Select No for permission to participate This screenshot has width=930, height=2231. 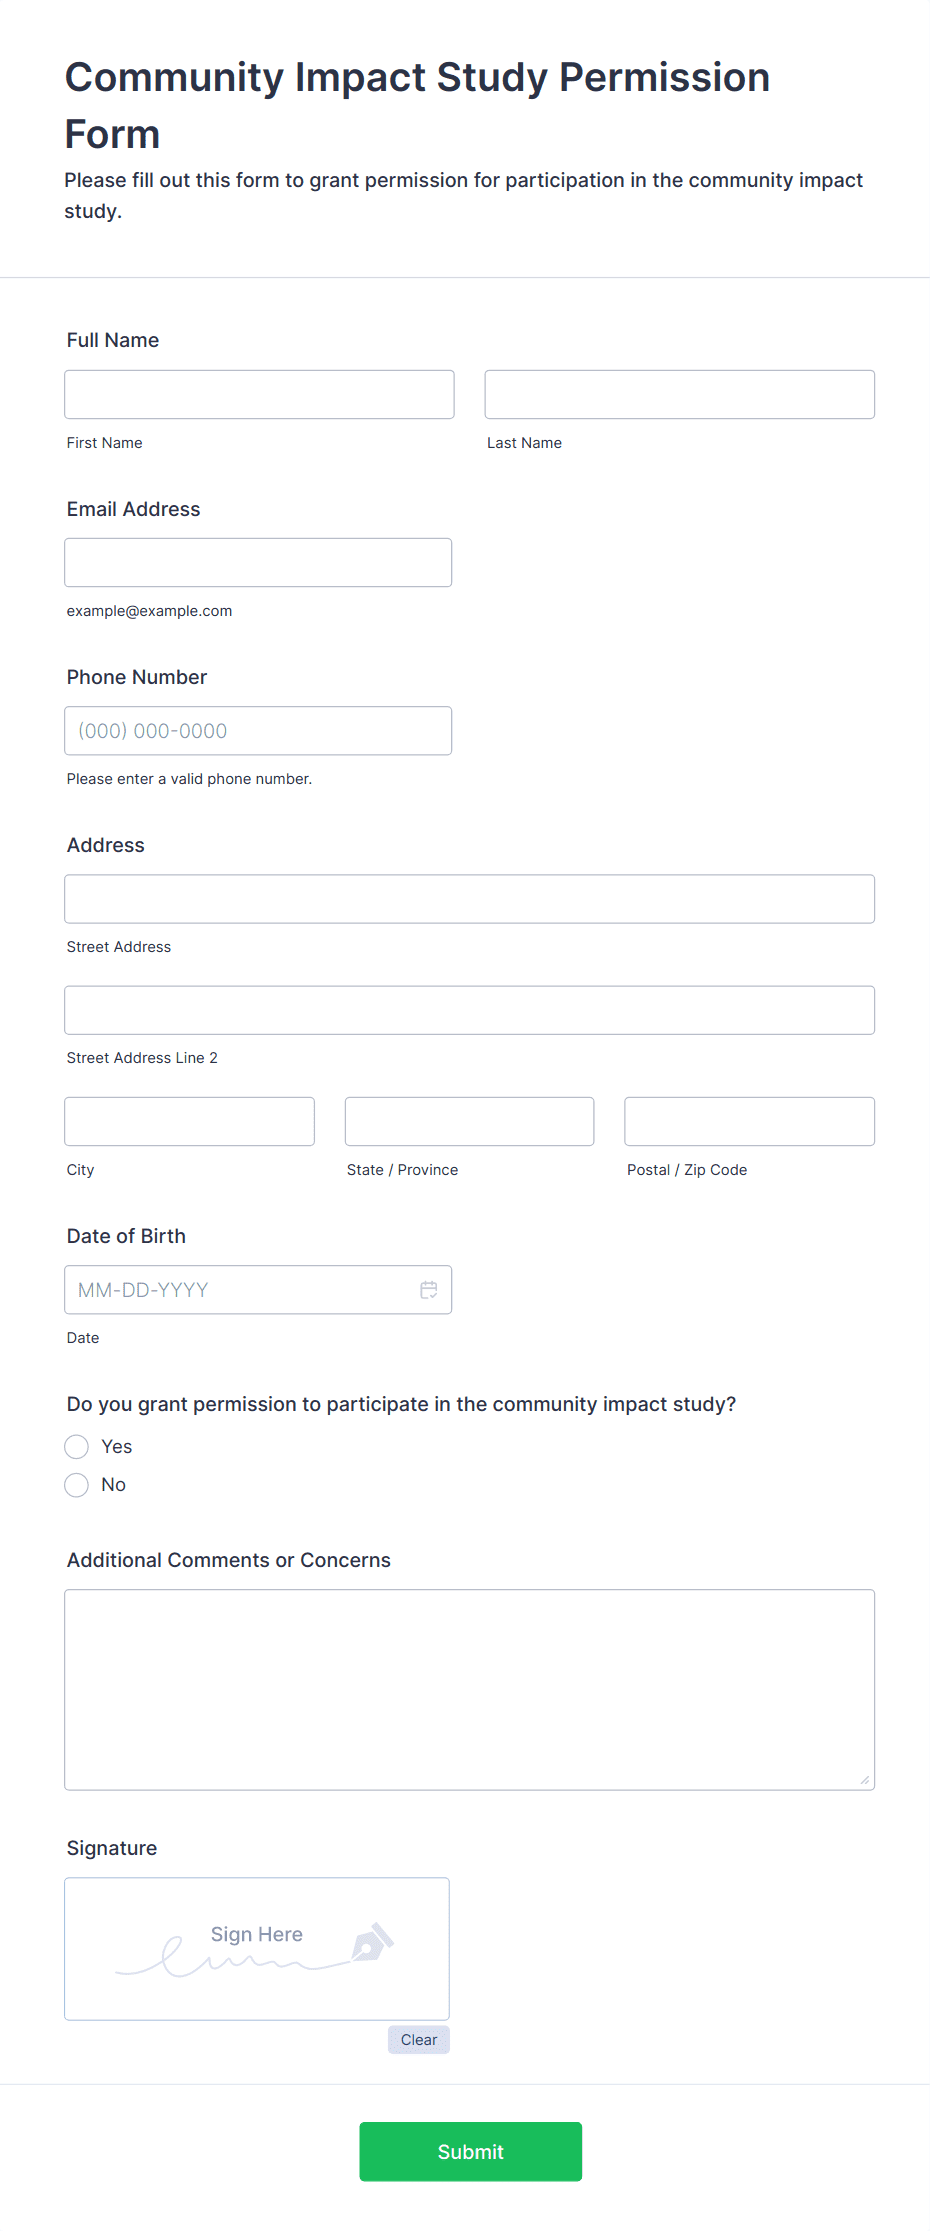(76, 1485)
